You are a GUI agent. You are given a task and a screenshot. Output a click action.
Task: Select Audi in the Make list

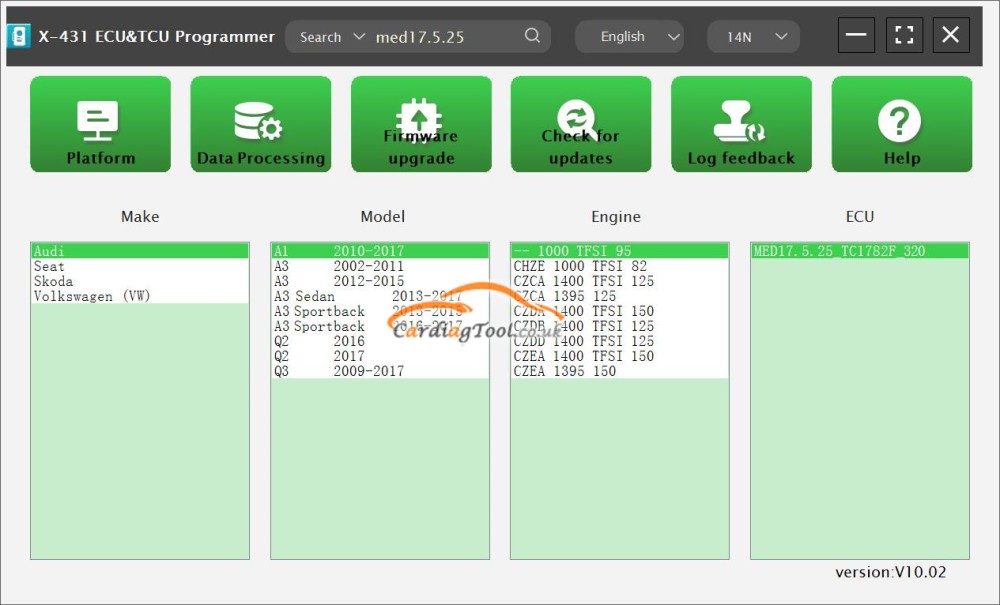tap(140, 251)
